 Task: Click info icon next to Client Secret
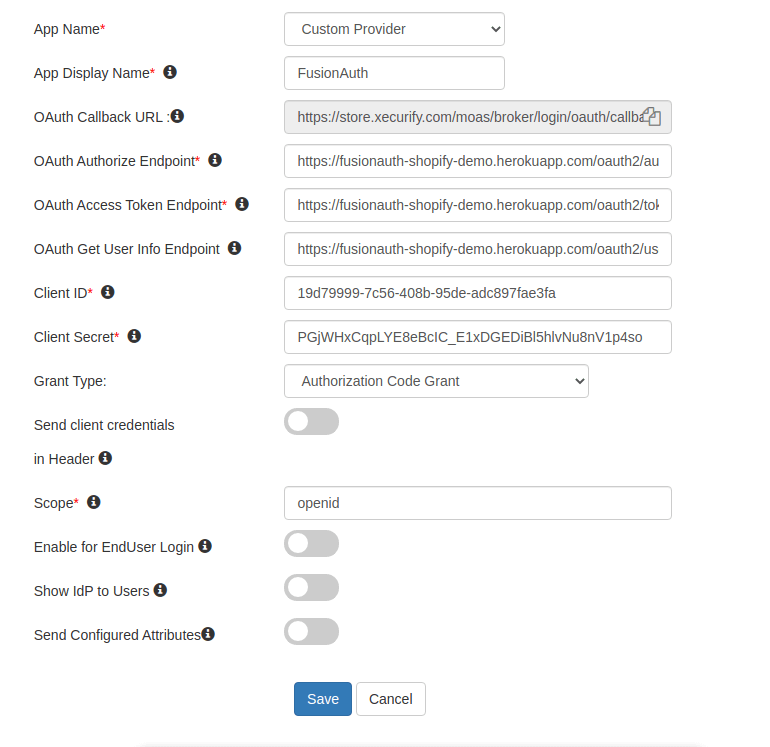pos(135,336)
